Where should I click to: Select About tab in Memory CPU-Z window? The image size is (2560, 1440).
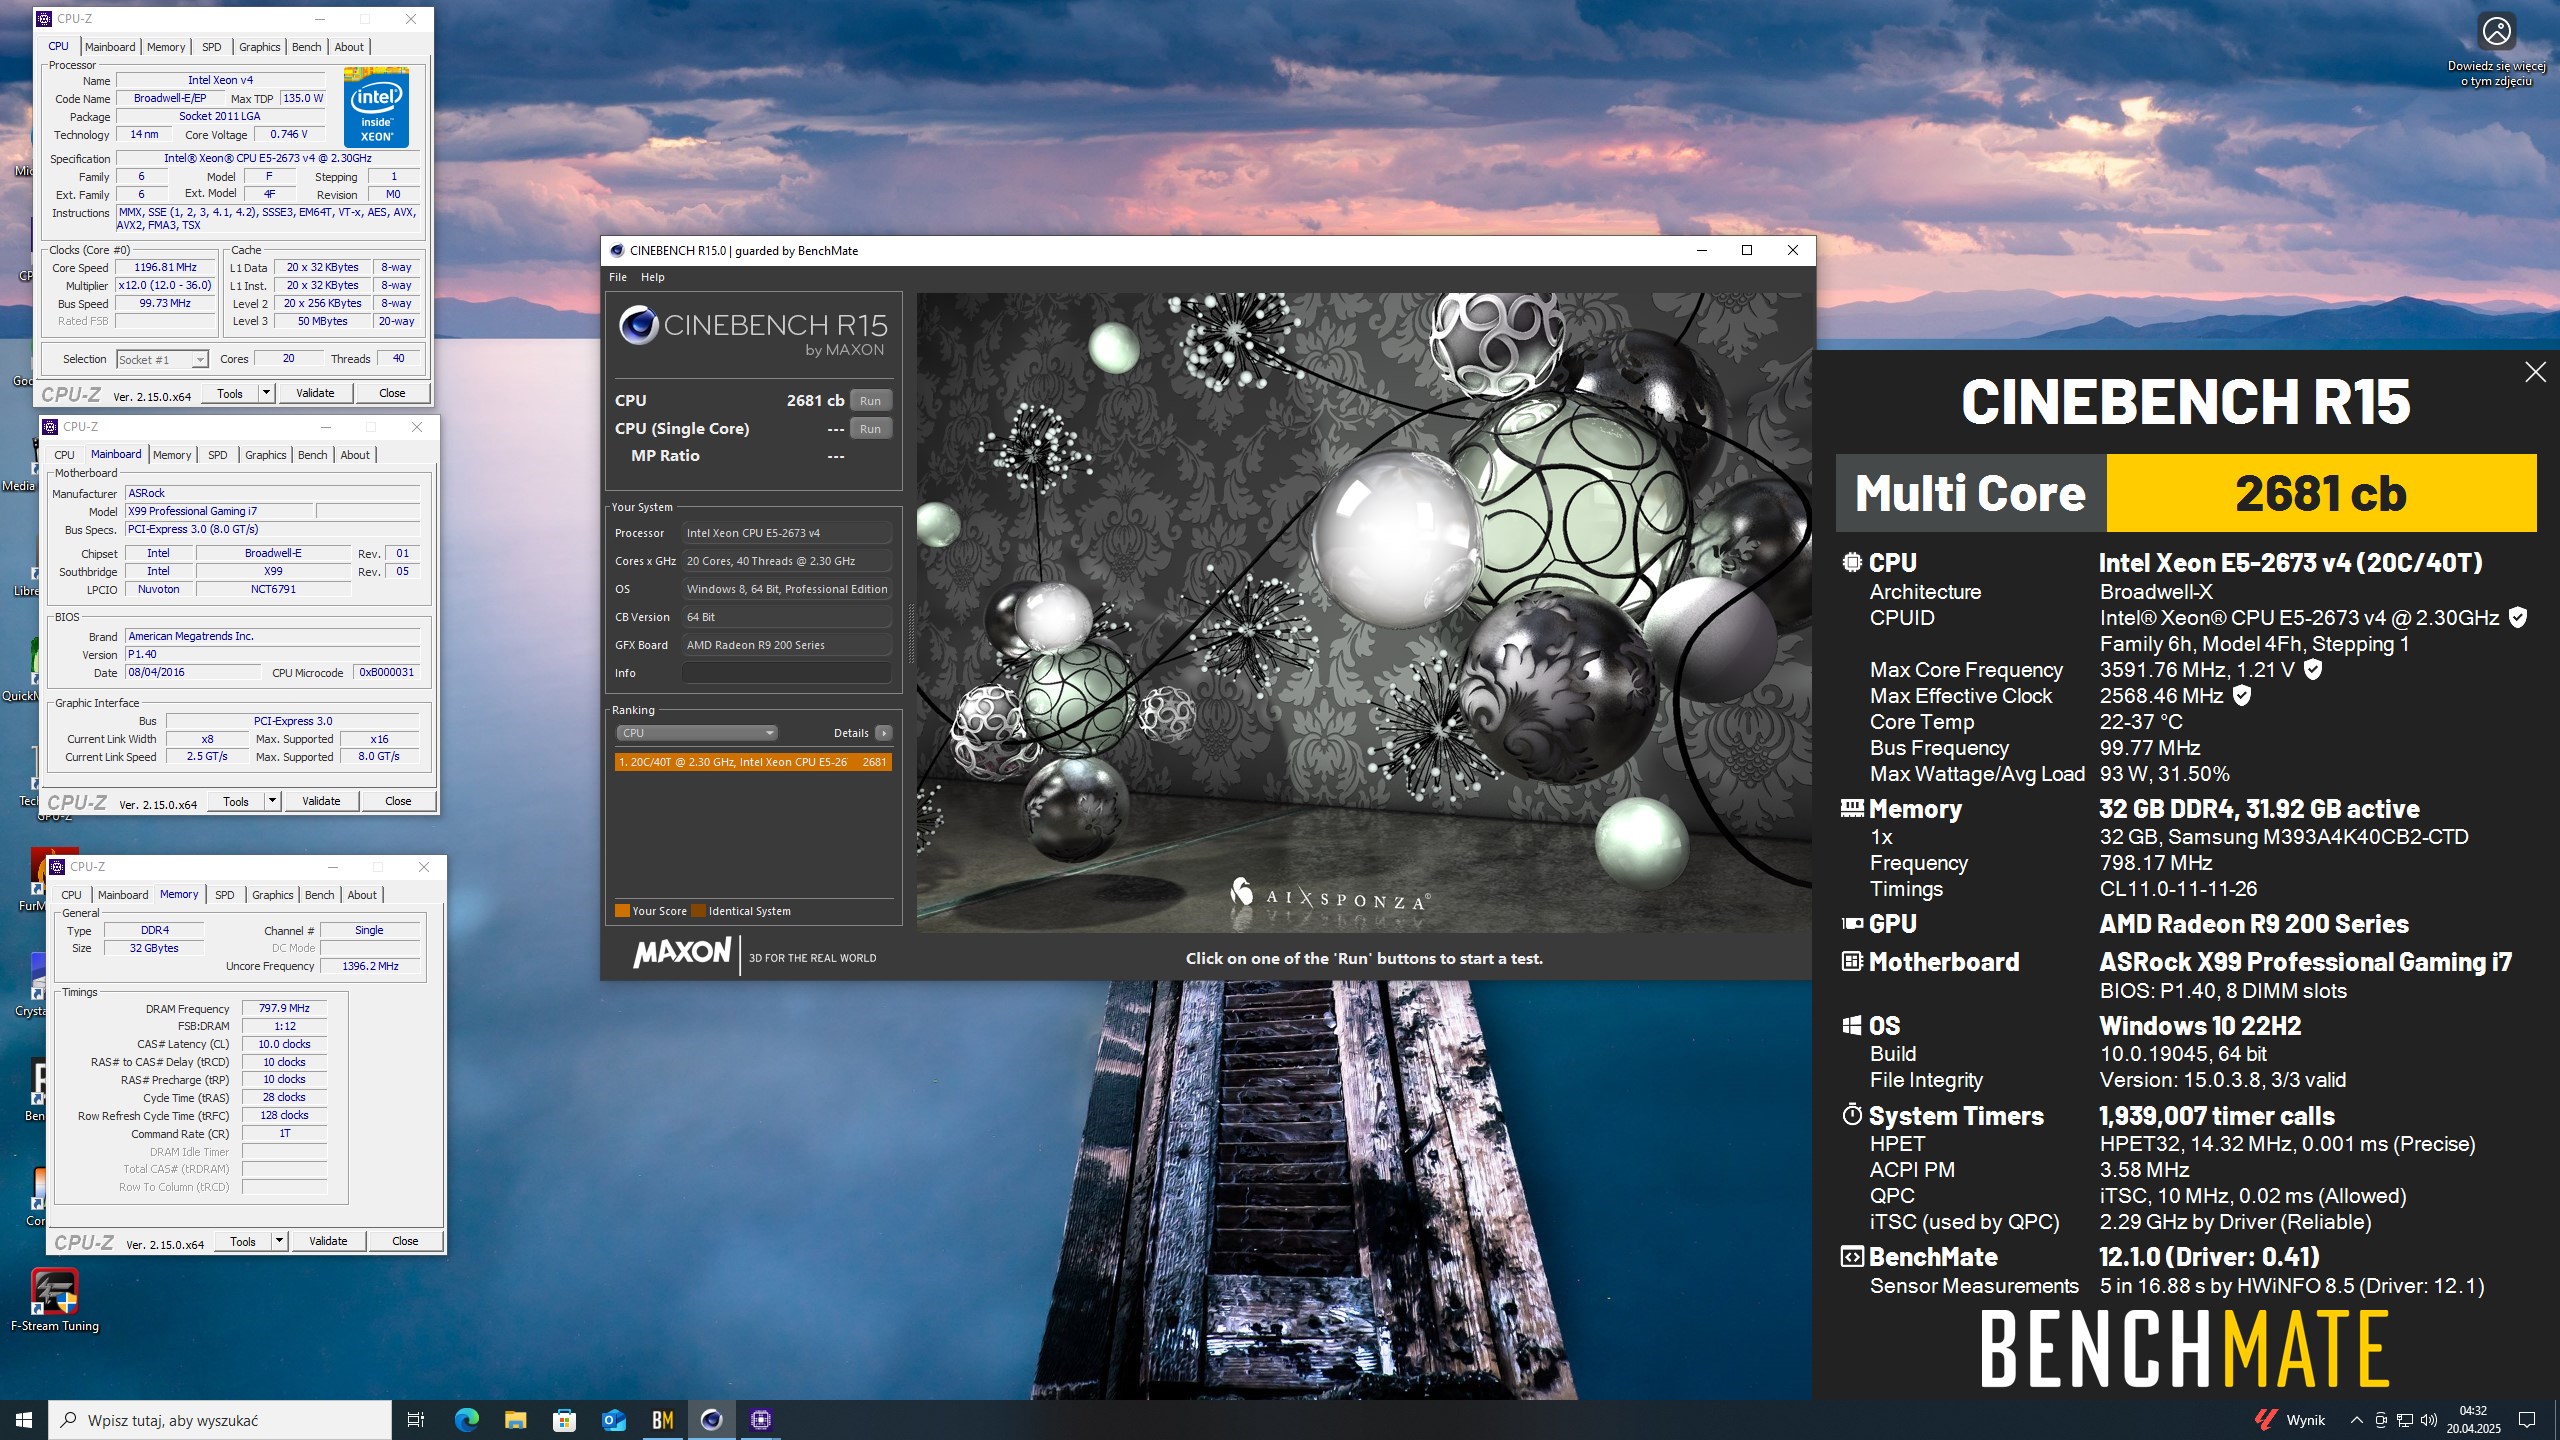(362, 895)
